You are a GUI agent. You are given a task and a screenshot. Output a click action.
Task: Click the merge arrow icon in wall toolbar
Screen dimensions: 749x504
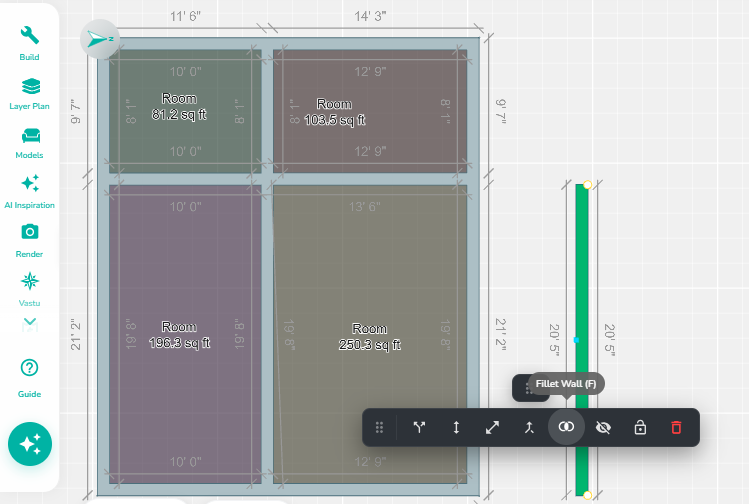click(529, 427)
